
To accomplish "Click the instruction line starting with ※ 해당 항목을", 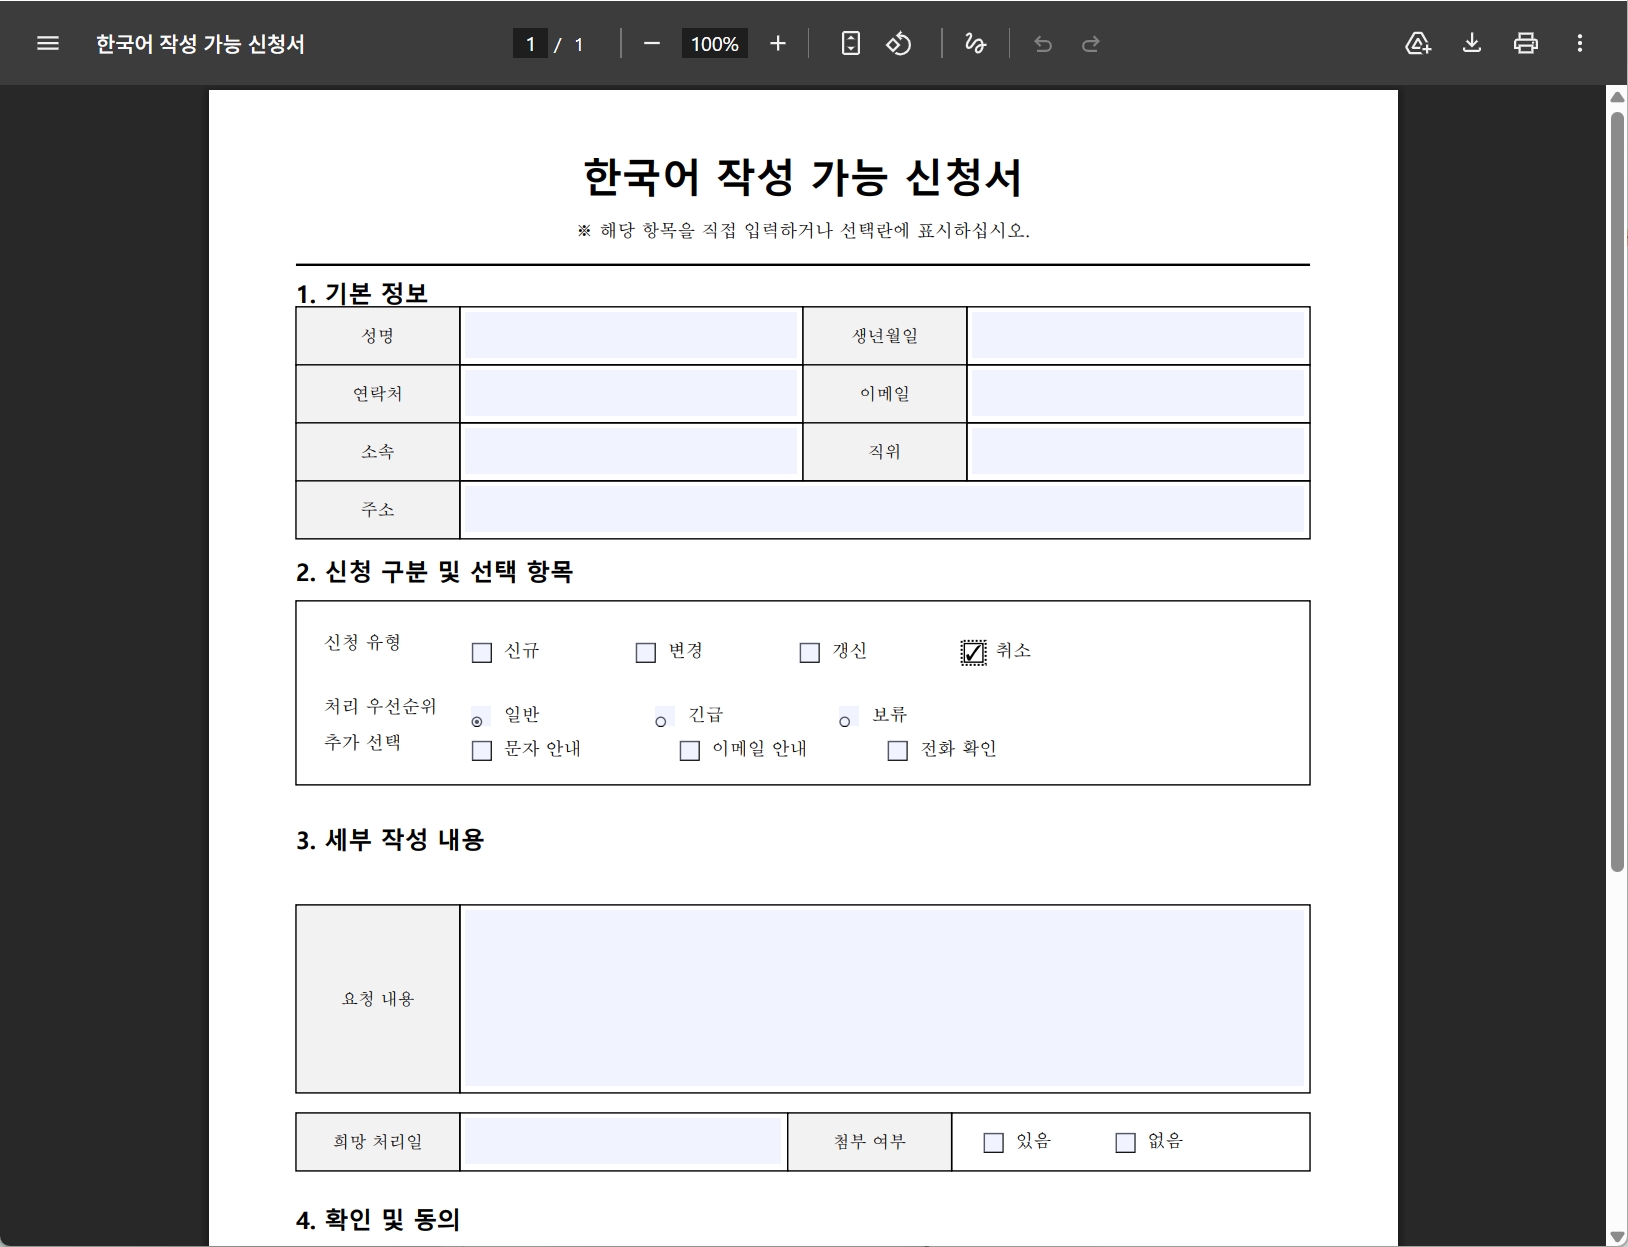I will (x=803, y=230).
